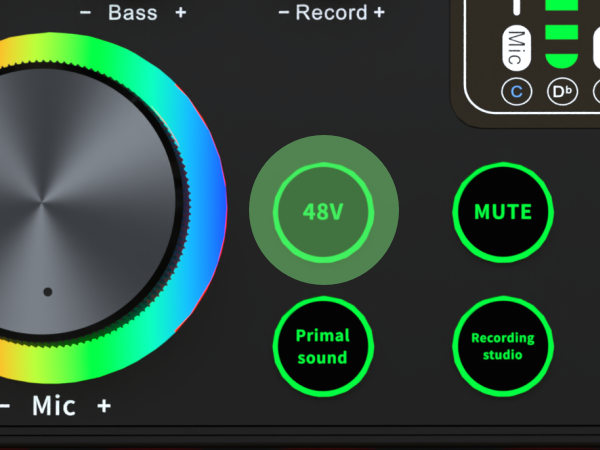Click the Record label text
This screenshot has height=450, width=600.
pos(331,13)
